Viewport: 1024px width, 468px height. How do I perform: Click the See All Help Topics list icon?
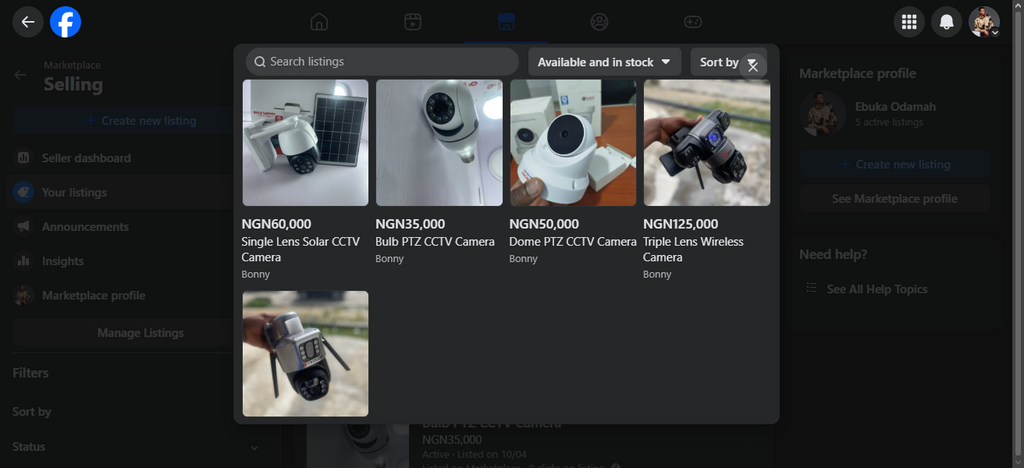tap(812, 288)
